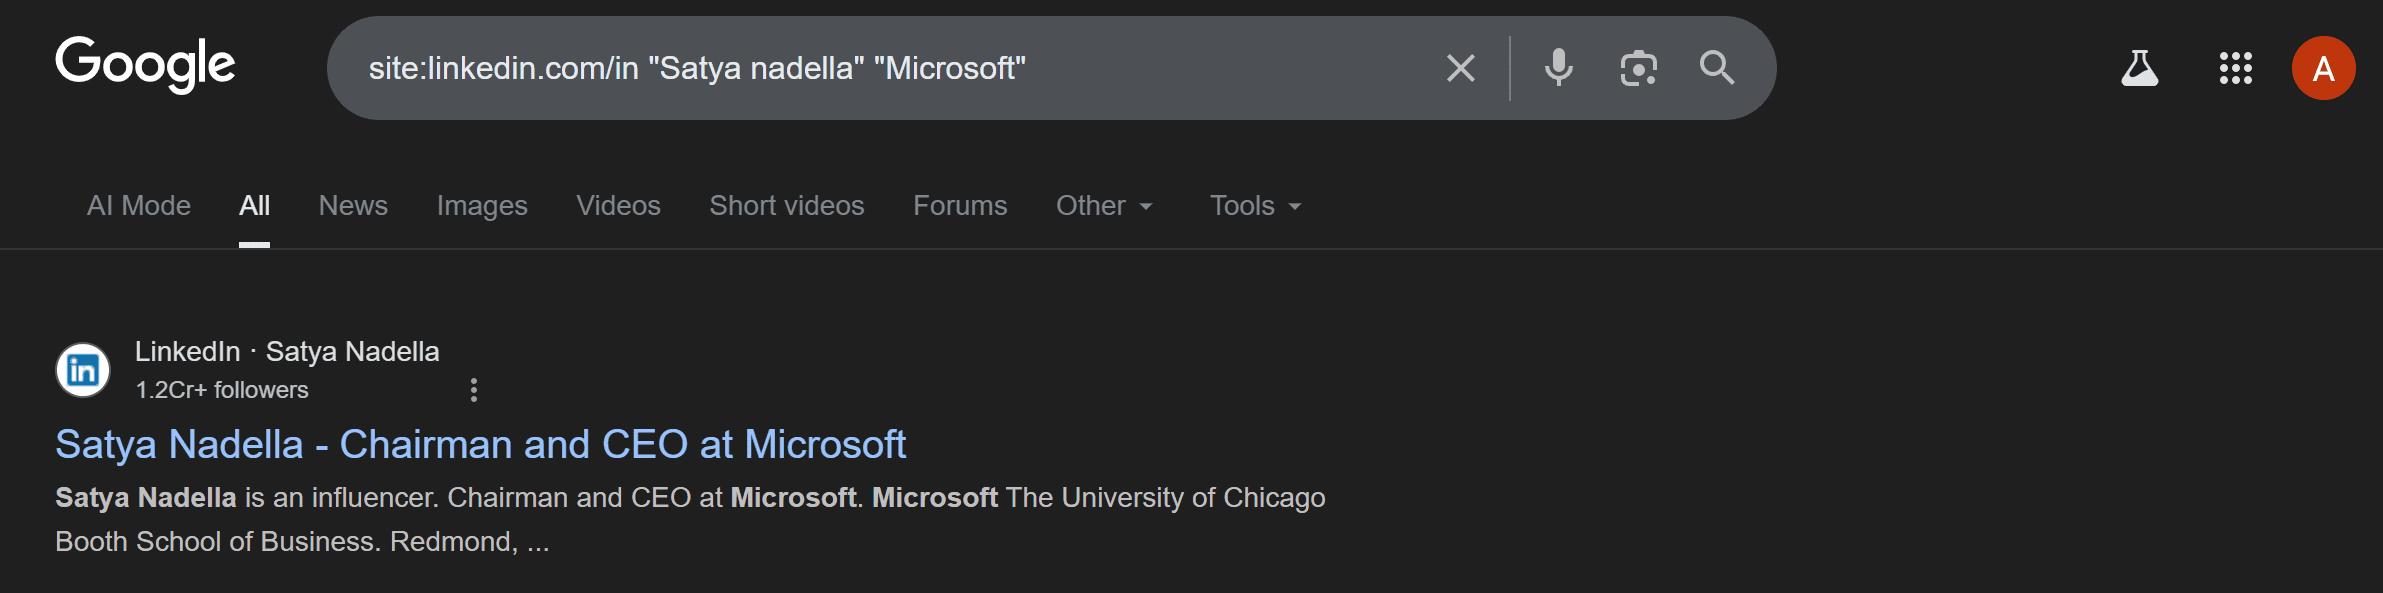Clear the search query with X

tap(1461, 68)
